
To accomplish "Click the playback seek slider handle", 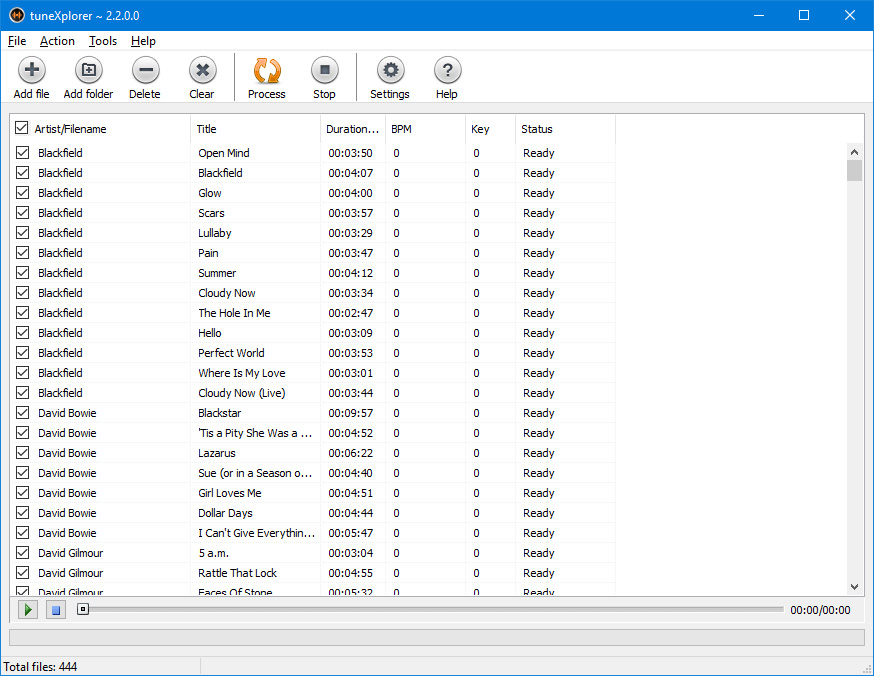I will click(83, 609).
